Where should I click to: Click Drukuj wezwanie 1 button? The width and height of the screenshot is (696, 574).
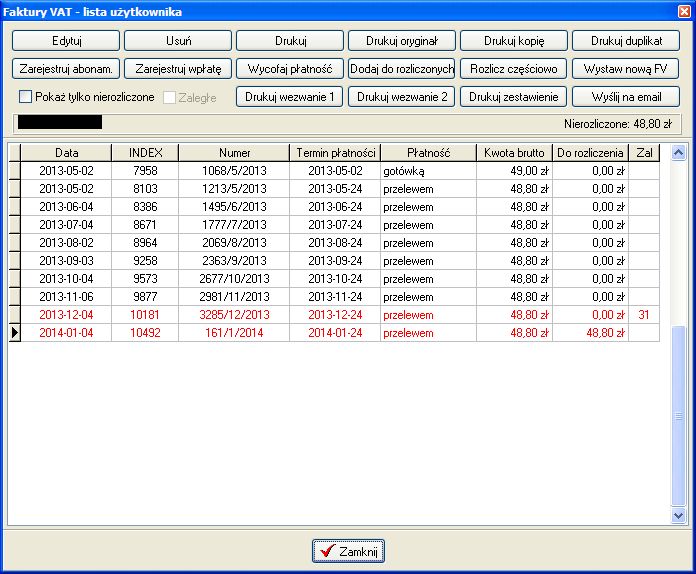[x=290, y=97]
